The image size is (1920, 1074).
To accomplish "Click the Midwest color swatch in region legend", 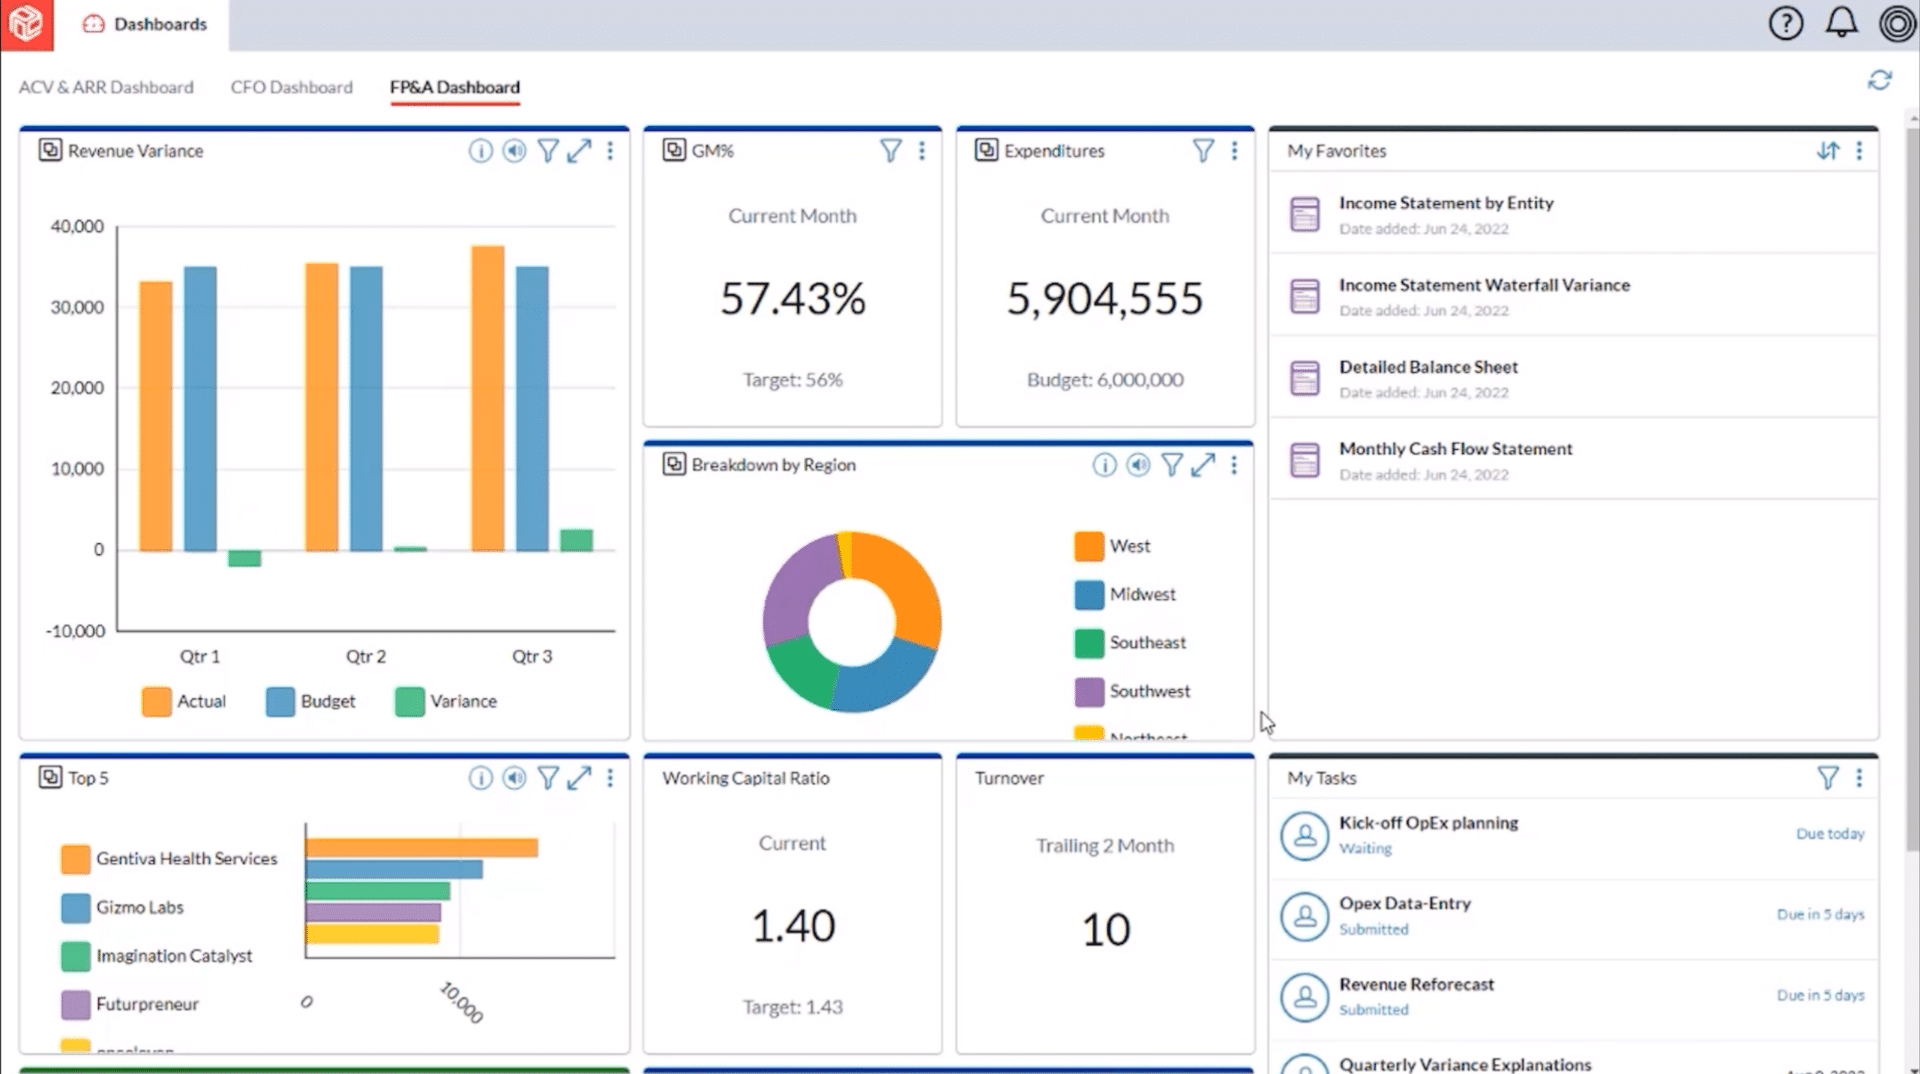I will click(1087, 594).
